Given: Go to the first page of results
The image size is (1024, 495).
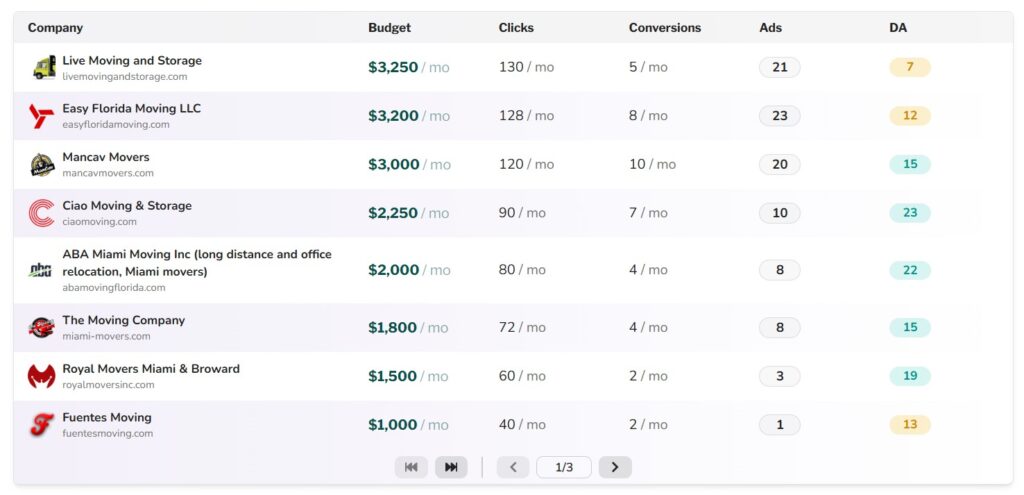Looking at the screenshot, I should click(411, 467).
